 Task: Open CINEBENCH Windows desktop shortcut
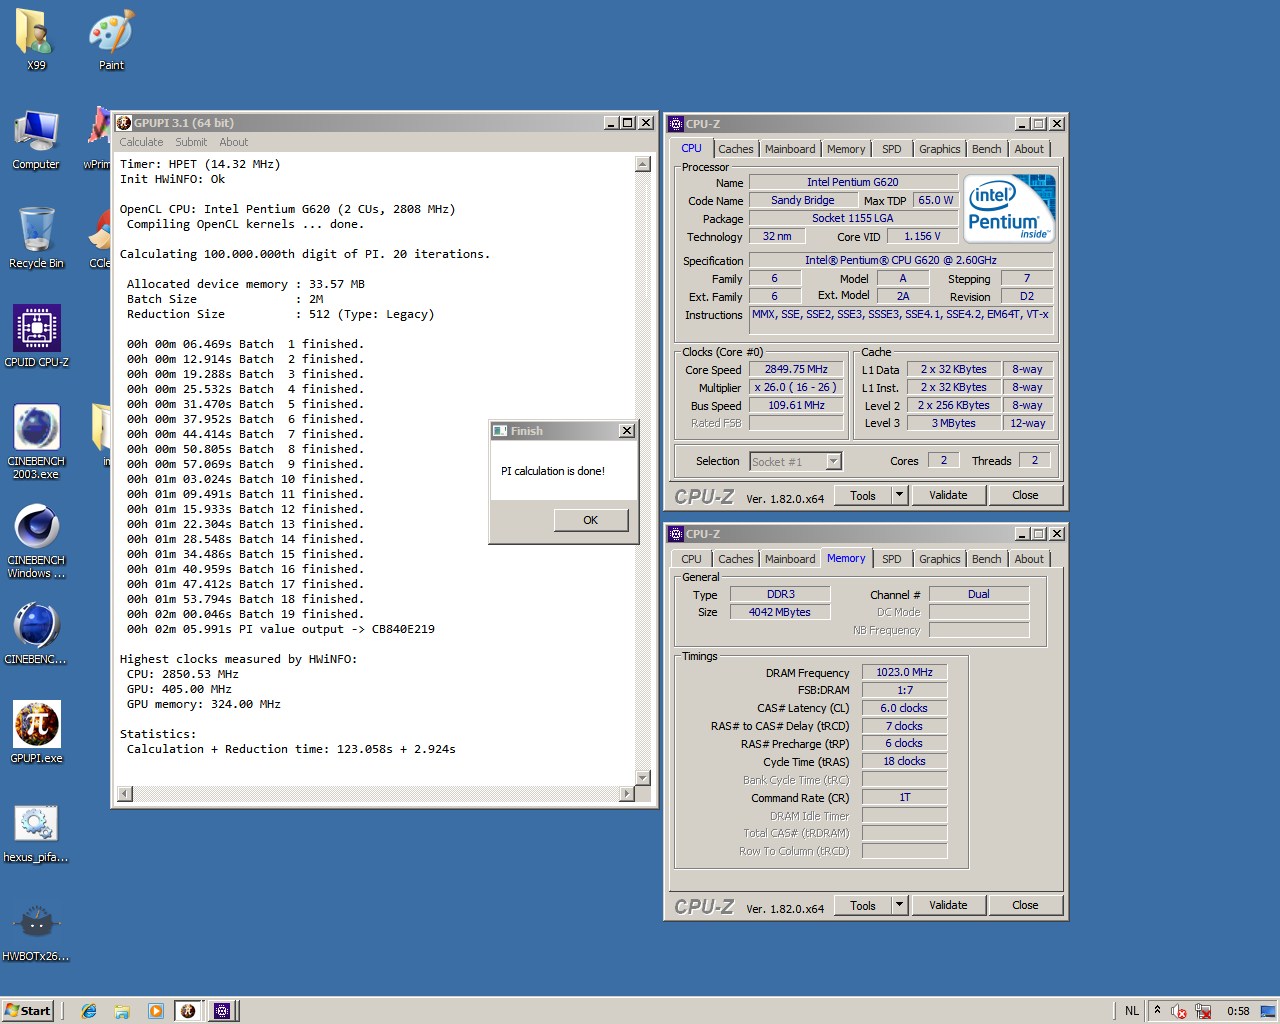(36, 541)
